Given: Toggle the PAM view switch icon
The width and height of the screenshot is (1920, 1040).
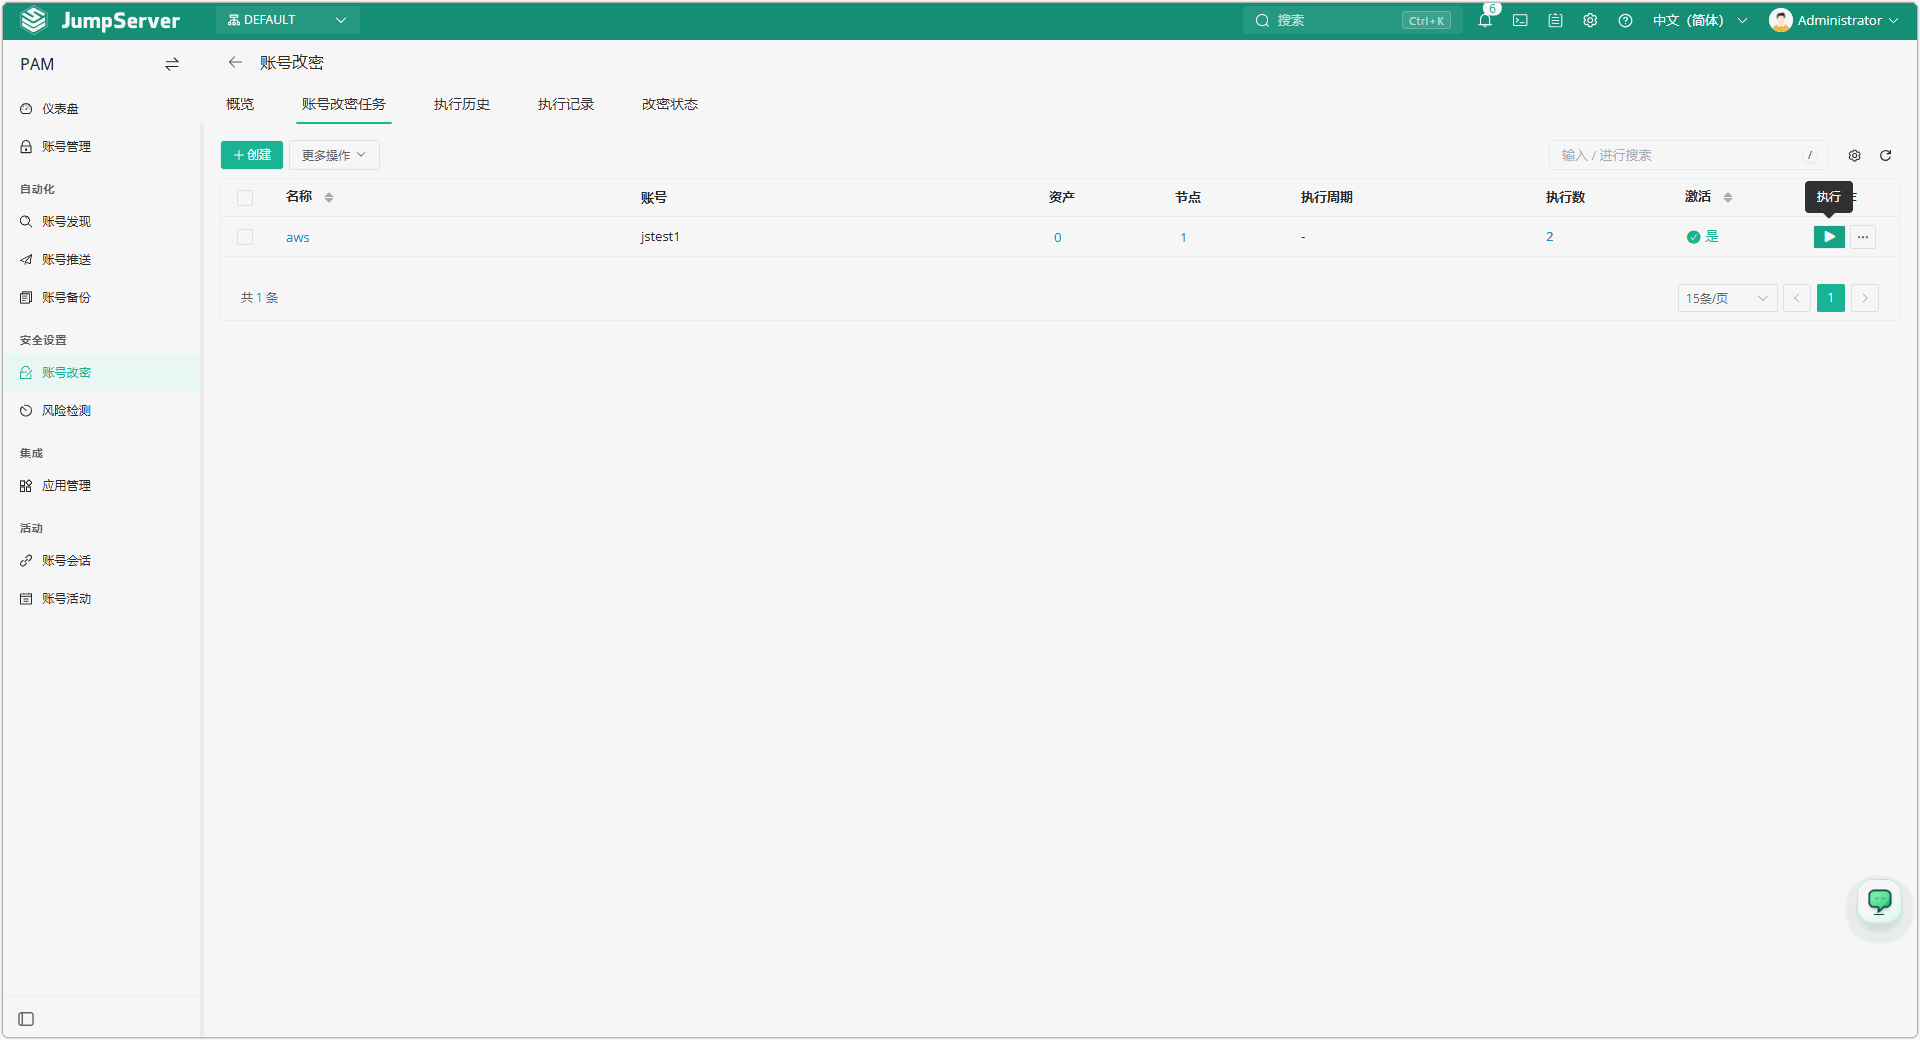Looking at the screenshot, I should (172, 64).
